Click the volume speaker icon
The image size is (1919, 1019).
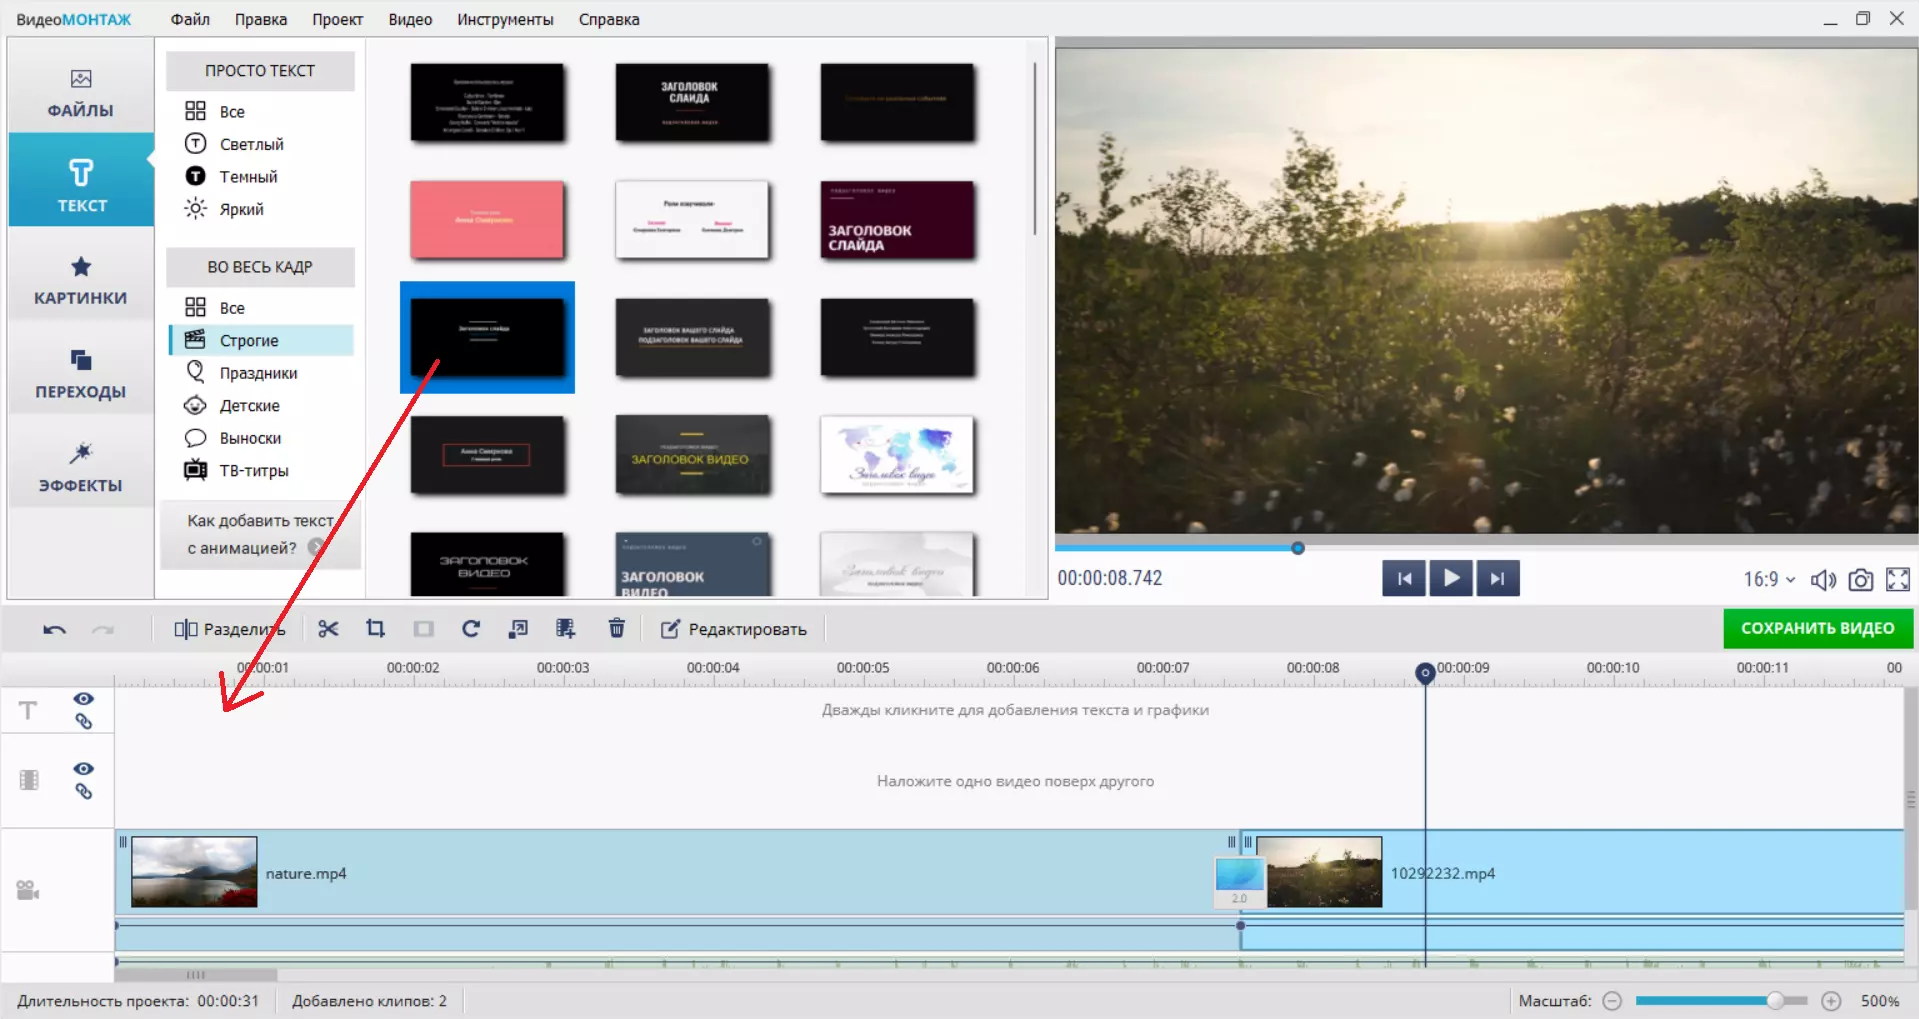pyautogui.click(x=1823, y=579)
